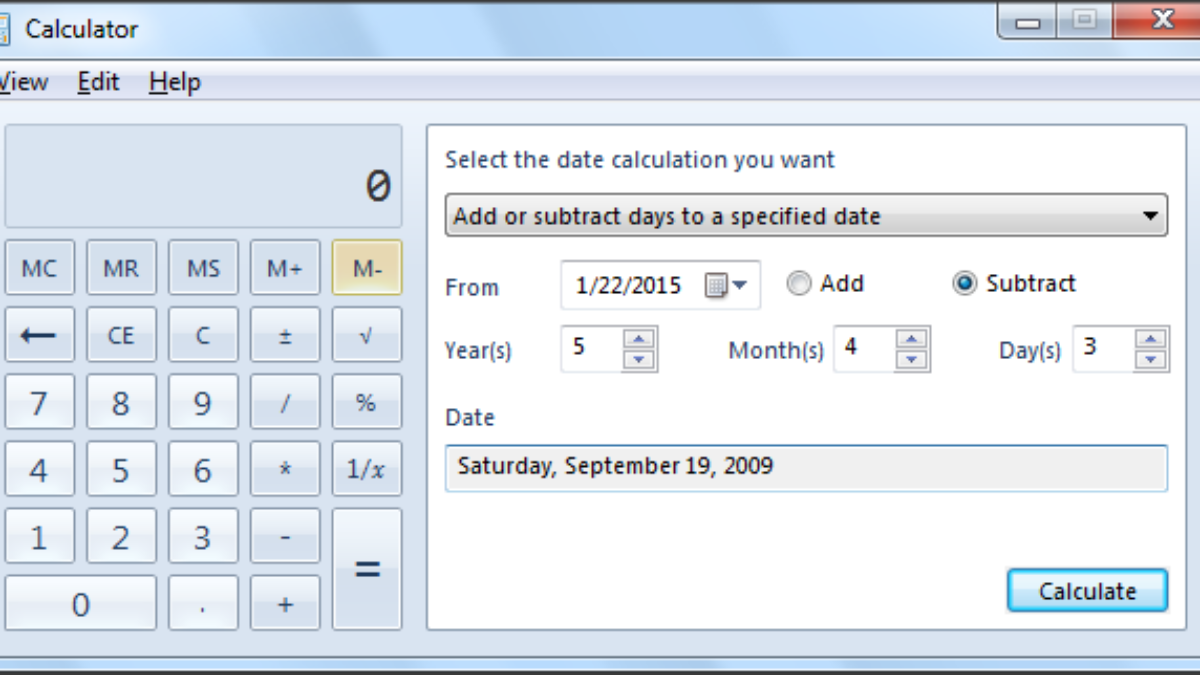This screenshot has height=675, width=1200.
Task: Click inside the Date result field
Action: pyautogui.click(x=805, y=467)
